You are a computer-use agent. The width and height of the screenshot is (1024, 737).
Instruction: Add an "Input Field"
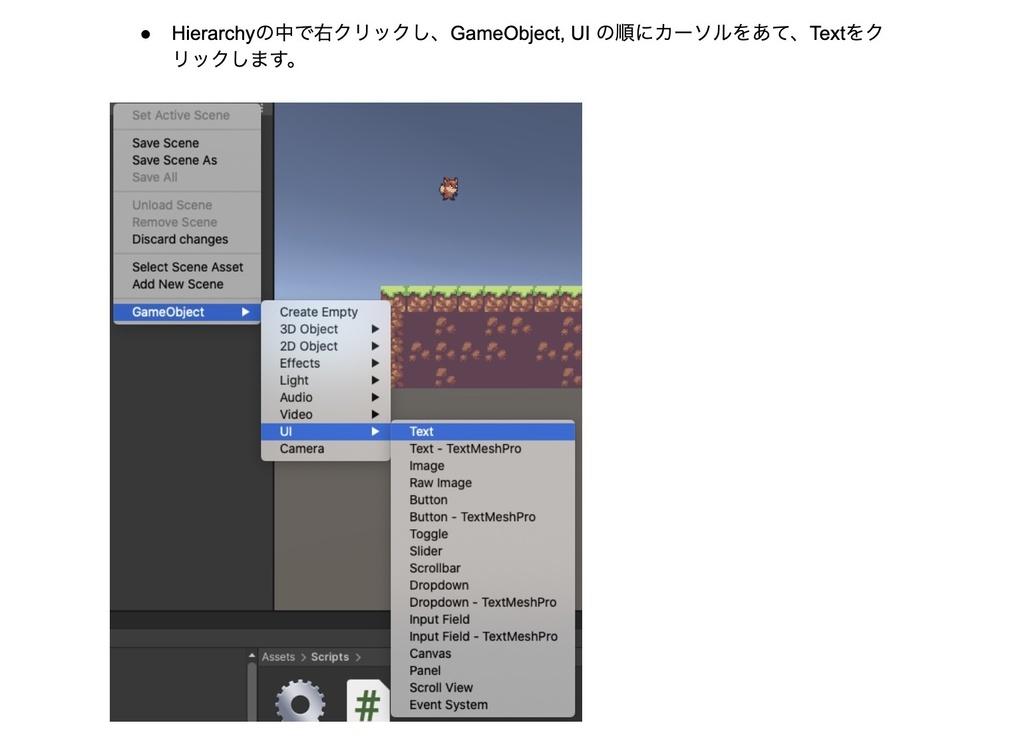point(438,619)
